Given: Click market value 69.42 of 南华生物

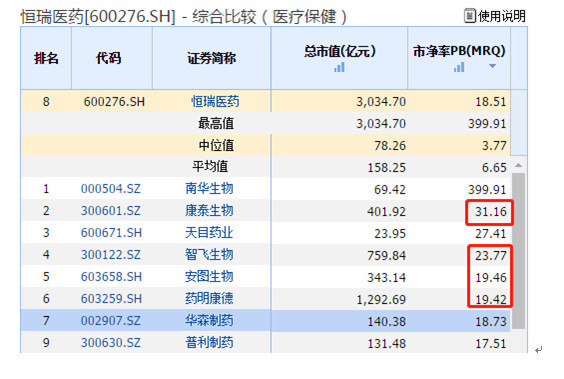Looking at the screenshot, I should pyautogui.click(x=390, y=190).
